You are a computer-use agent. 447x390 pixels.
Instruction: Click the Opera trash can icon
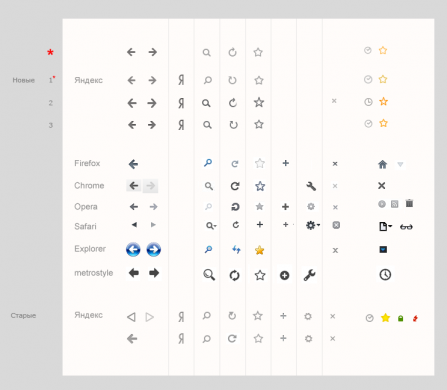coord(409,203)
